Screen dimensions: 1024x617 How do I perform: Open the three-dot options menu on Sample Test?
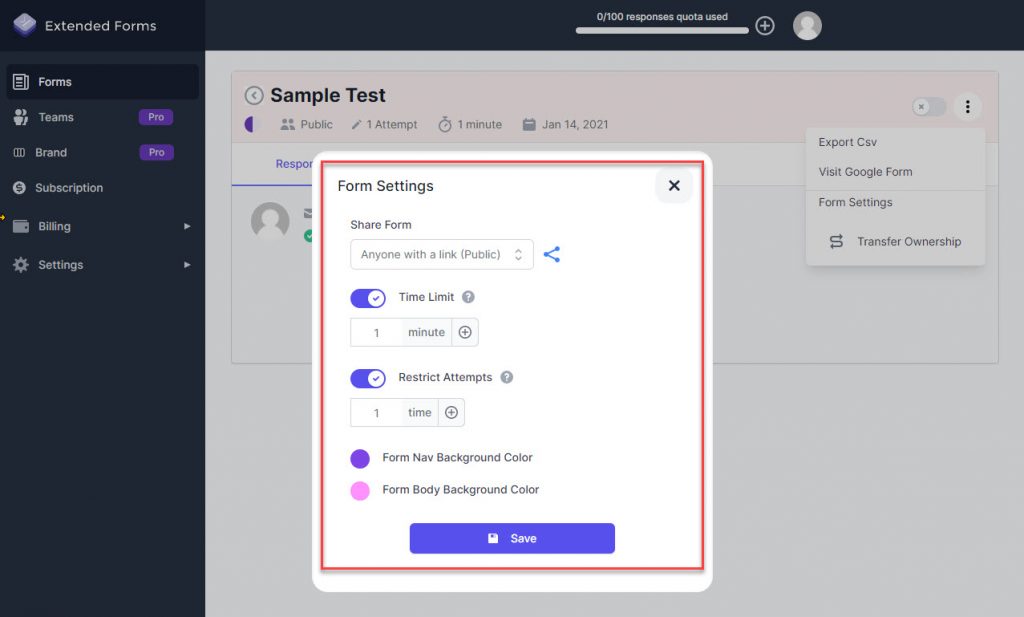(967, 106)
